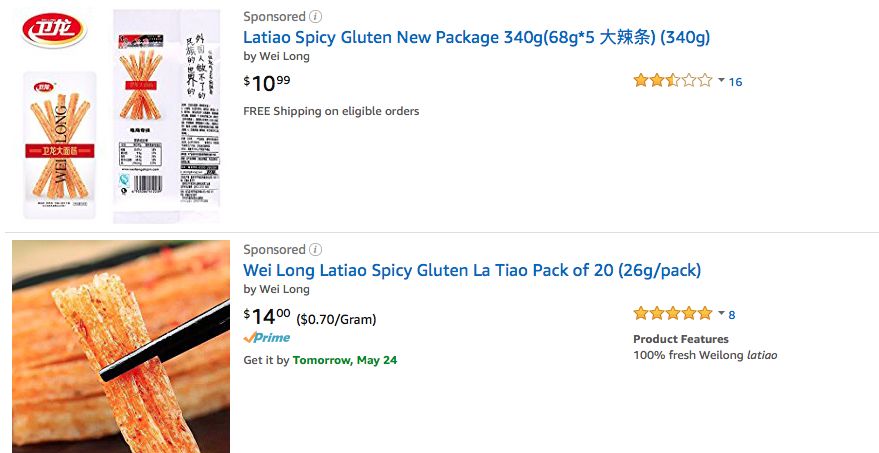
Task: Open the 16 customer reviews link
Action: pyautogui.click(x=736, y=82)
